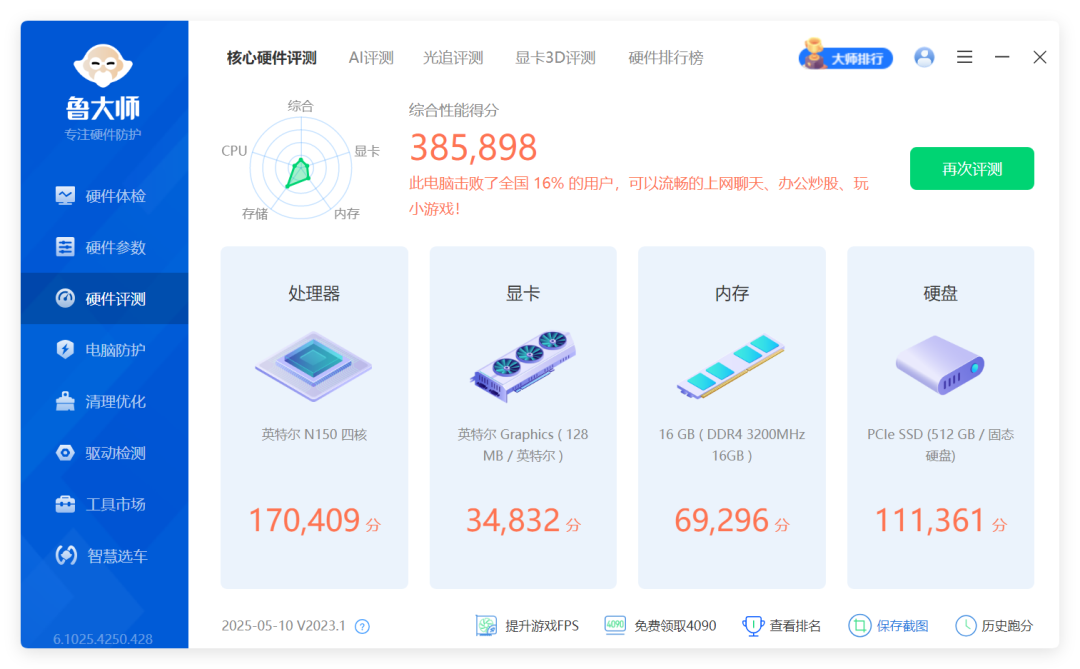Click the 111,361 disk score
The width and height of the screenshot is (1080, 669).
coord(930,520)
